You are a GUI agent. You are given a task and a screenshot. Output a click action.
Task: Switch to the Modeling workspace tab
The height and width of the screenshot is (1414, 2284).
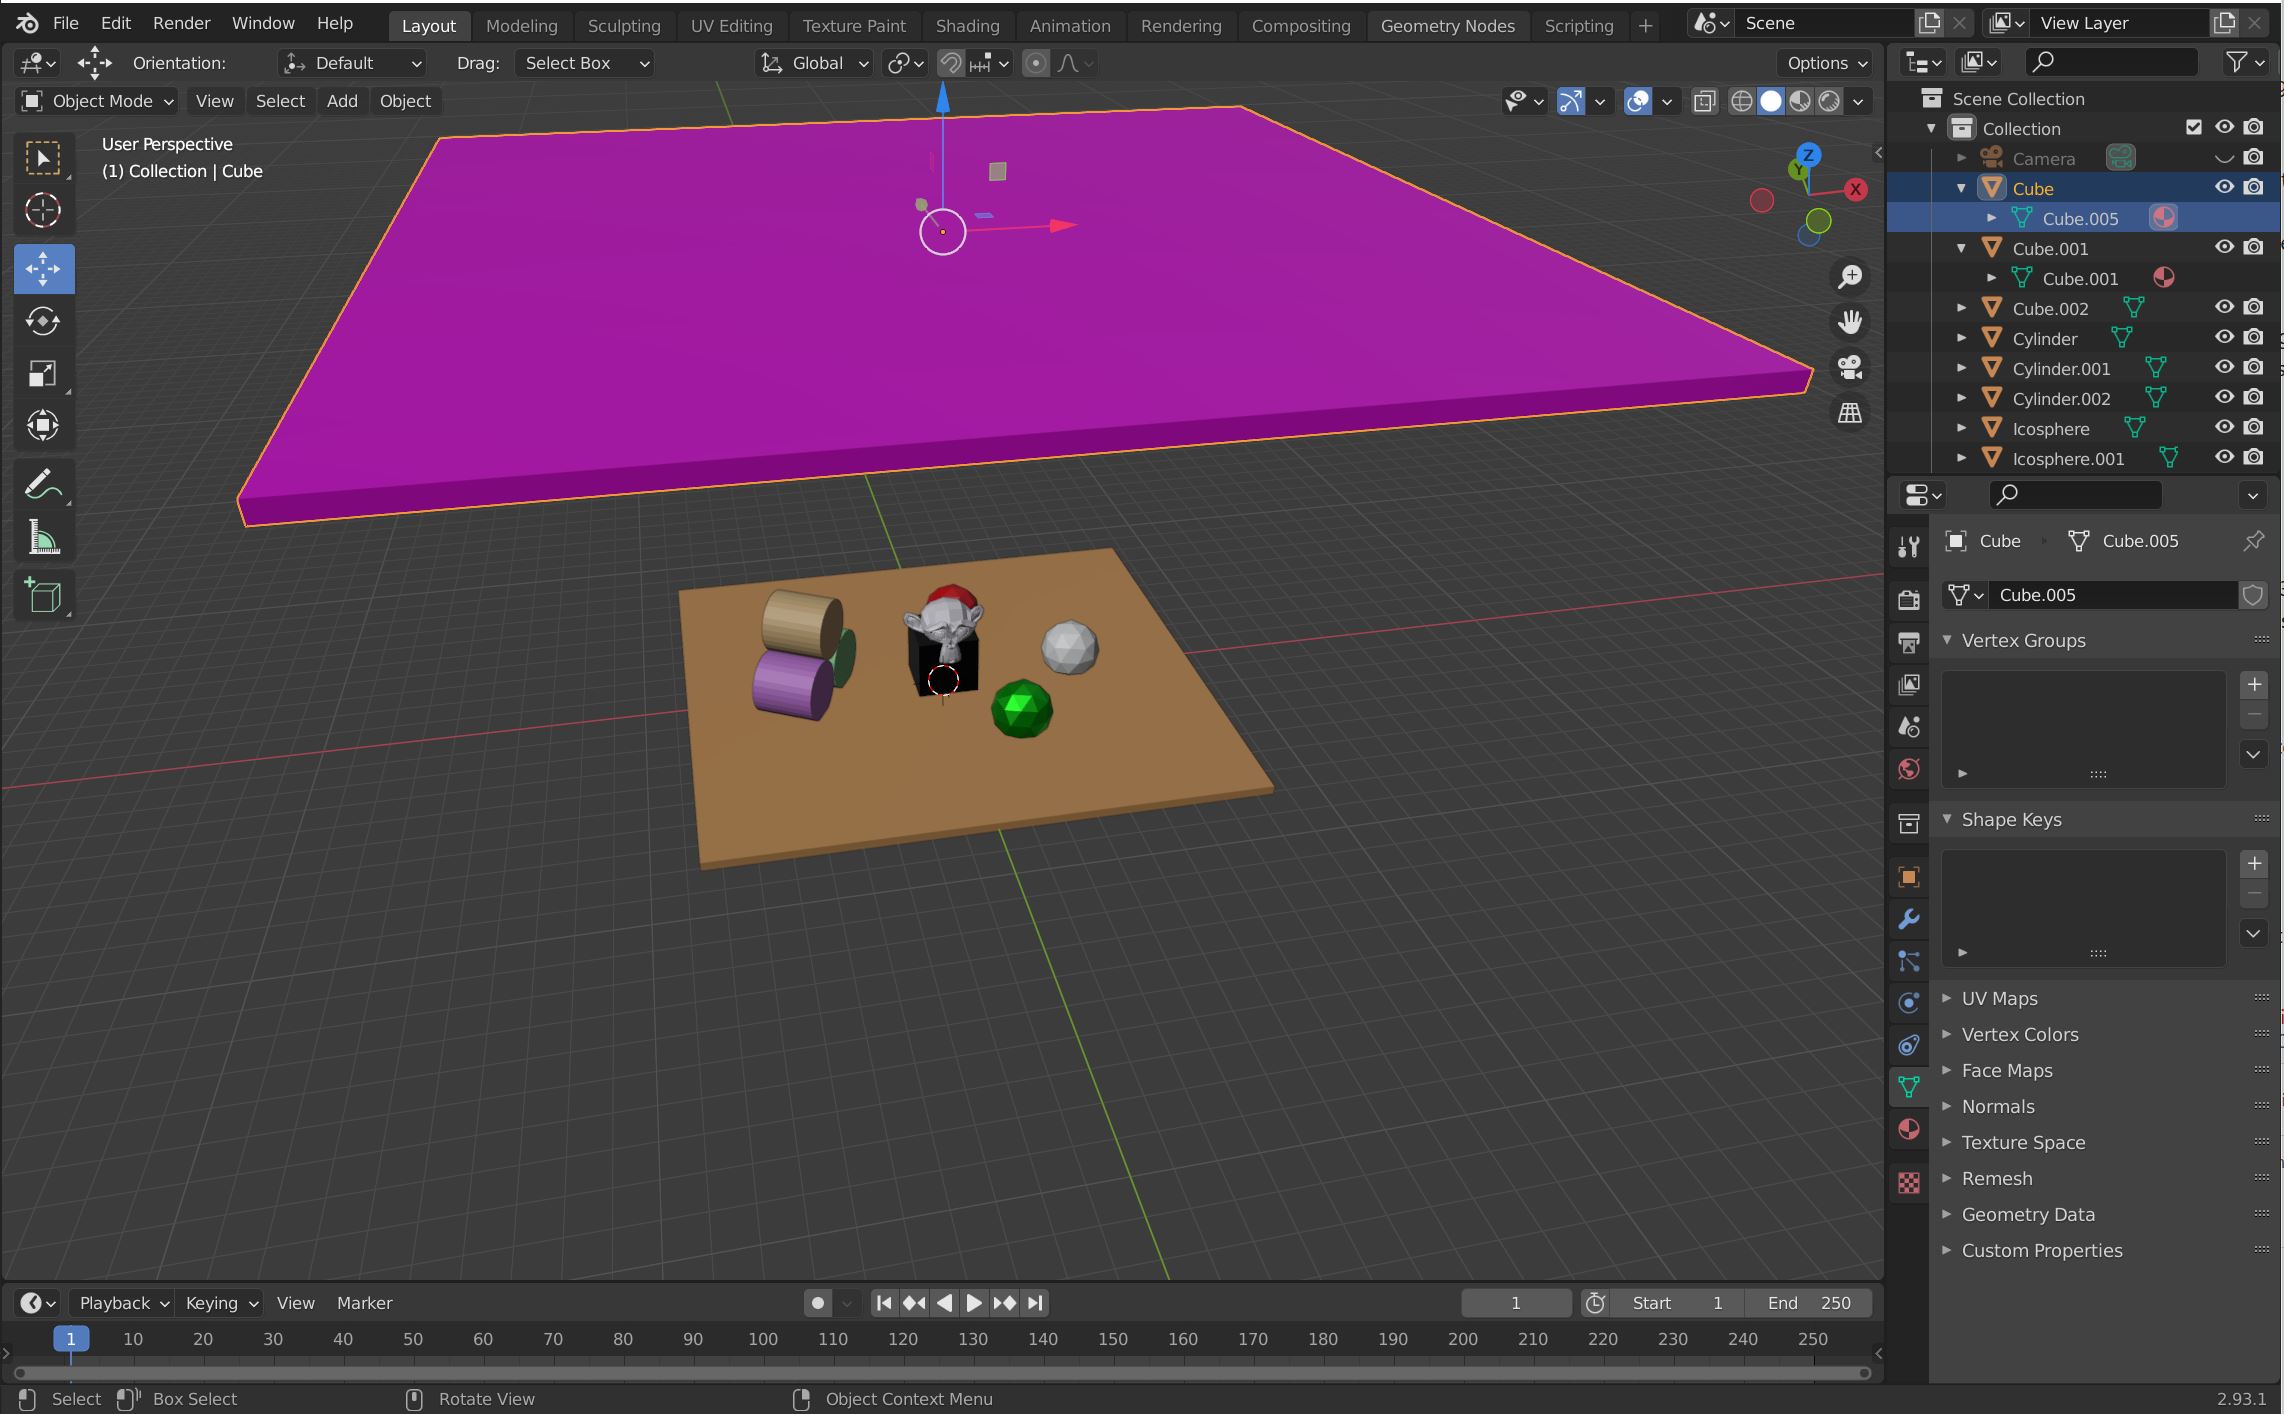[x=522, y=25]
